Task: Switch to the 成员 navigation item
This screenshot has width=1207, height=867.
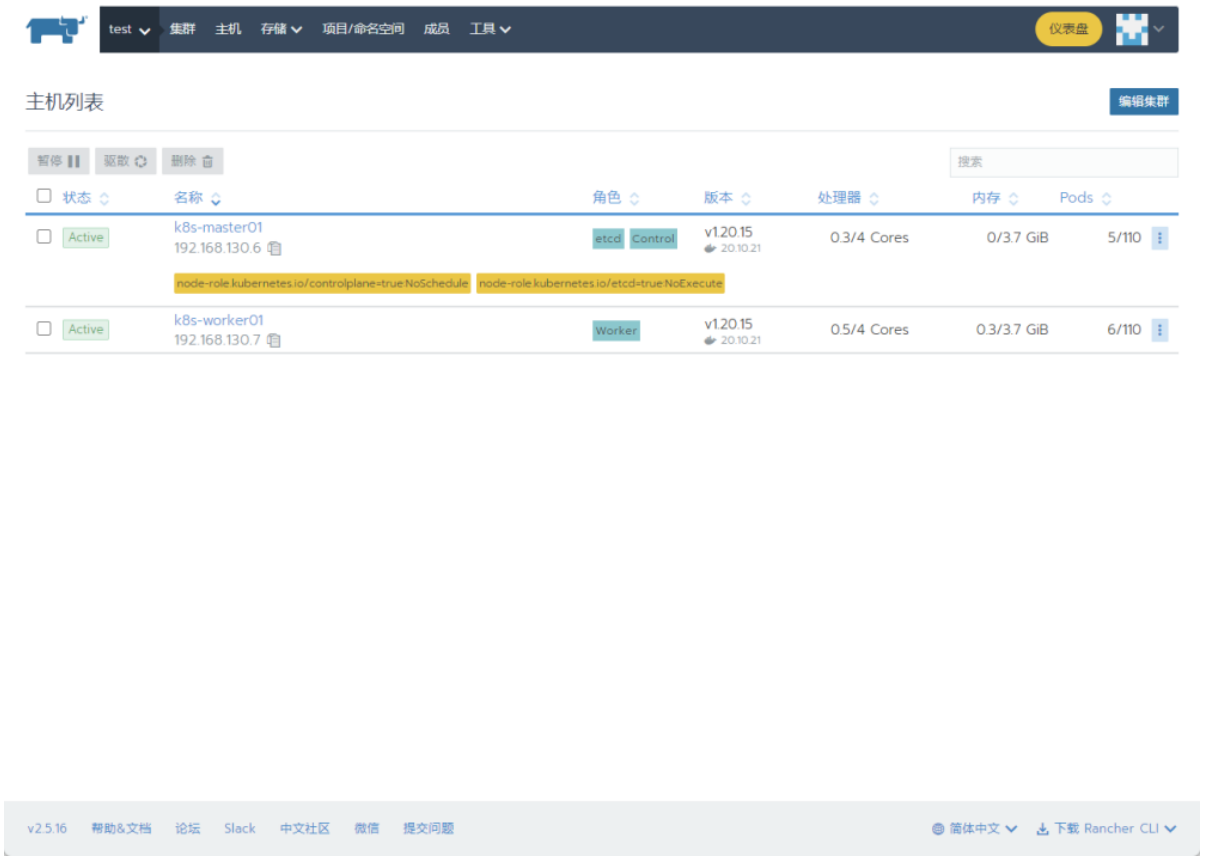Action: [x=436, y=29]
